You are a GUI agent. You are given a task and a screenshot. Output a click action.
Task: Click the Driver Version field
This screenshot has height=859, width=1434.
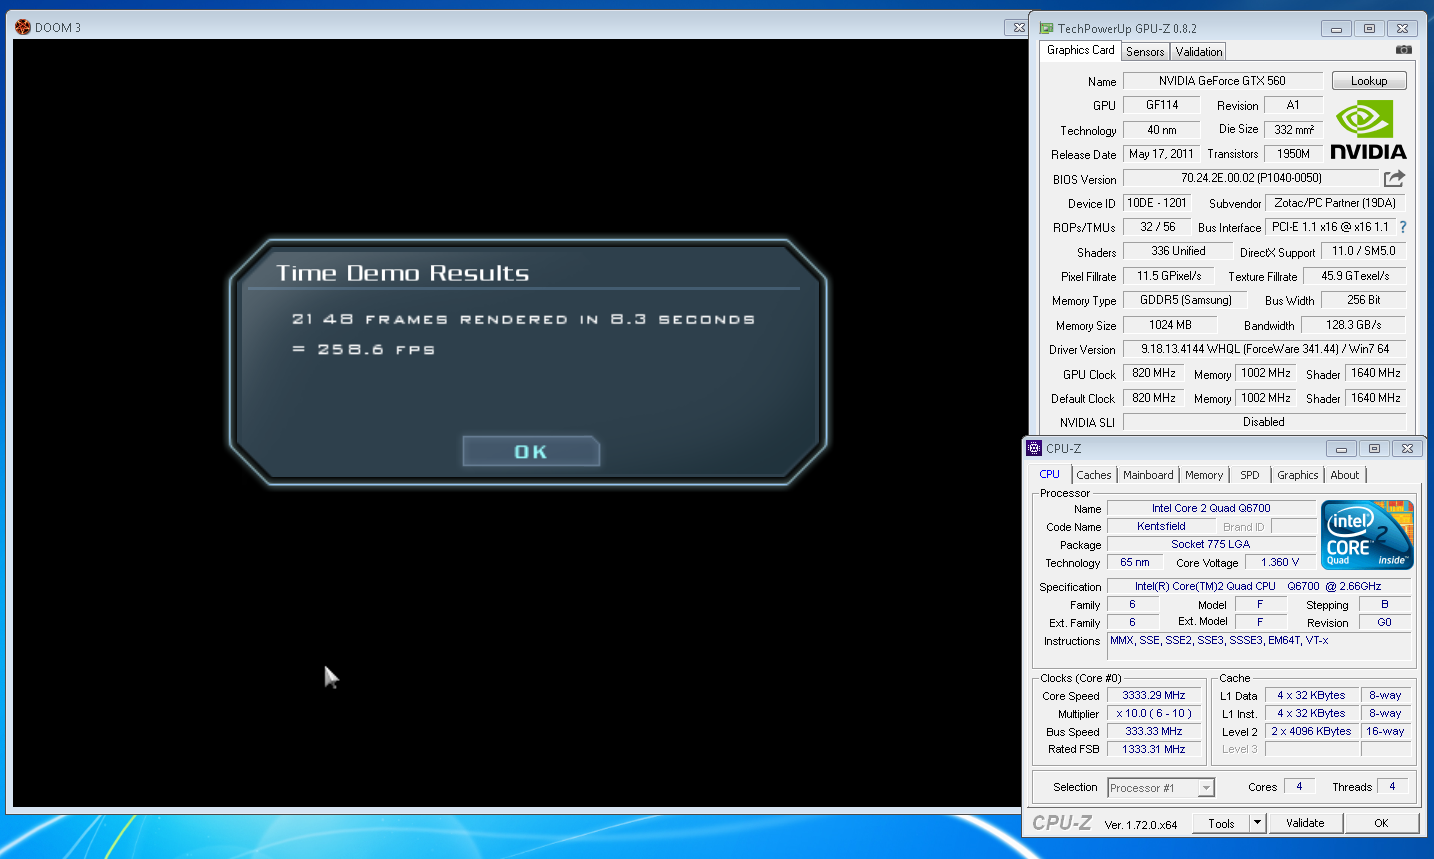pyautogui.click(x=1264, y=349)
